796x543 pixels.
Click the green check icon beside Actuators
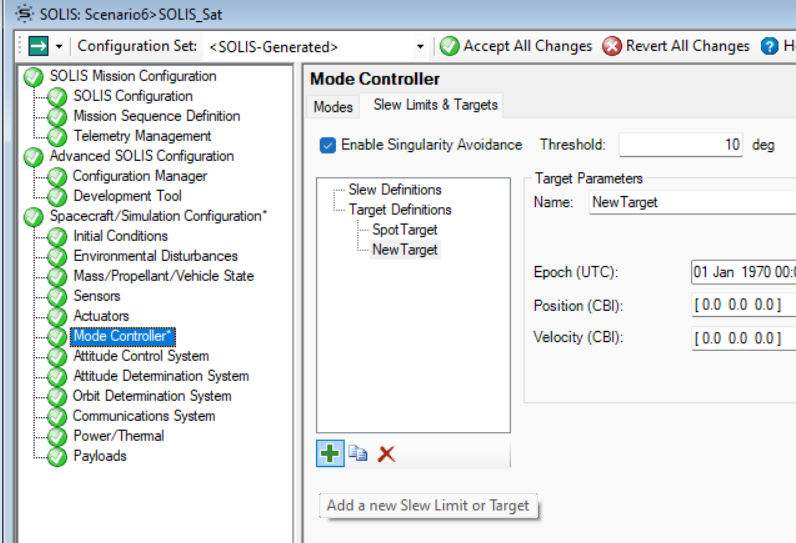tap(57, 317)
